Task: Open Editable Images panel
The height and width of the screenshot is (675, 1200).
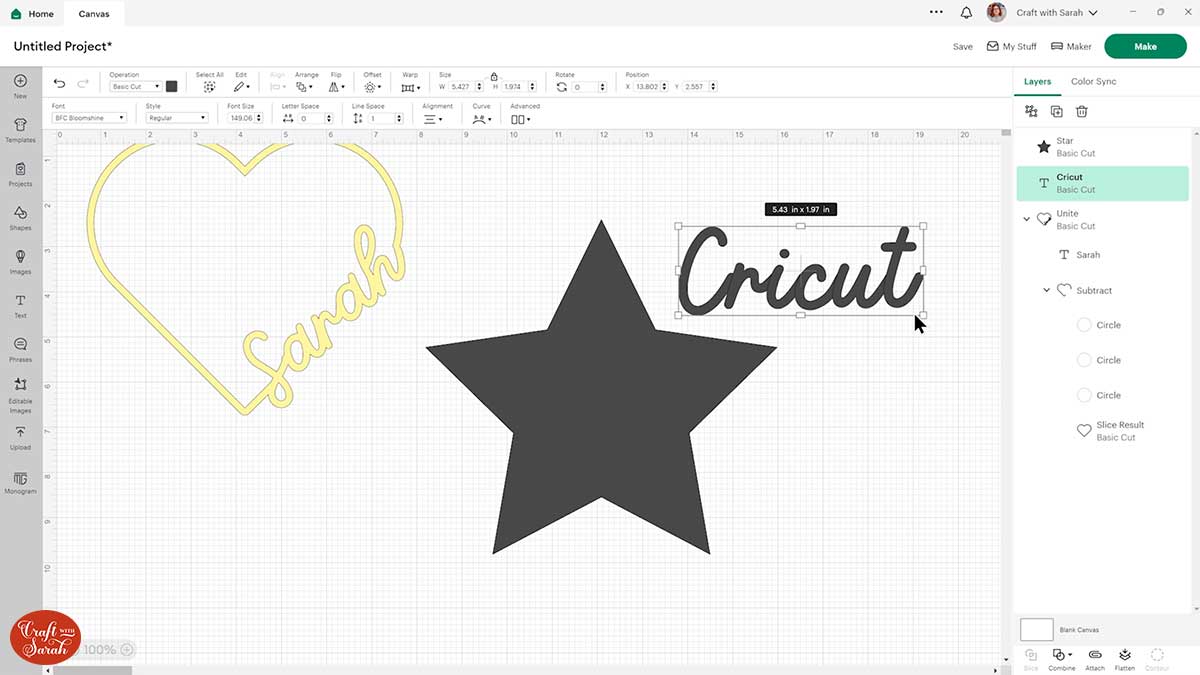Action: coord(20,396)
